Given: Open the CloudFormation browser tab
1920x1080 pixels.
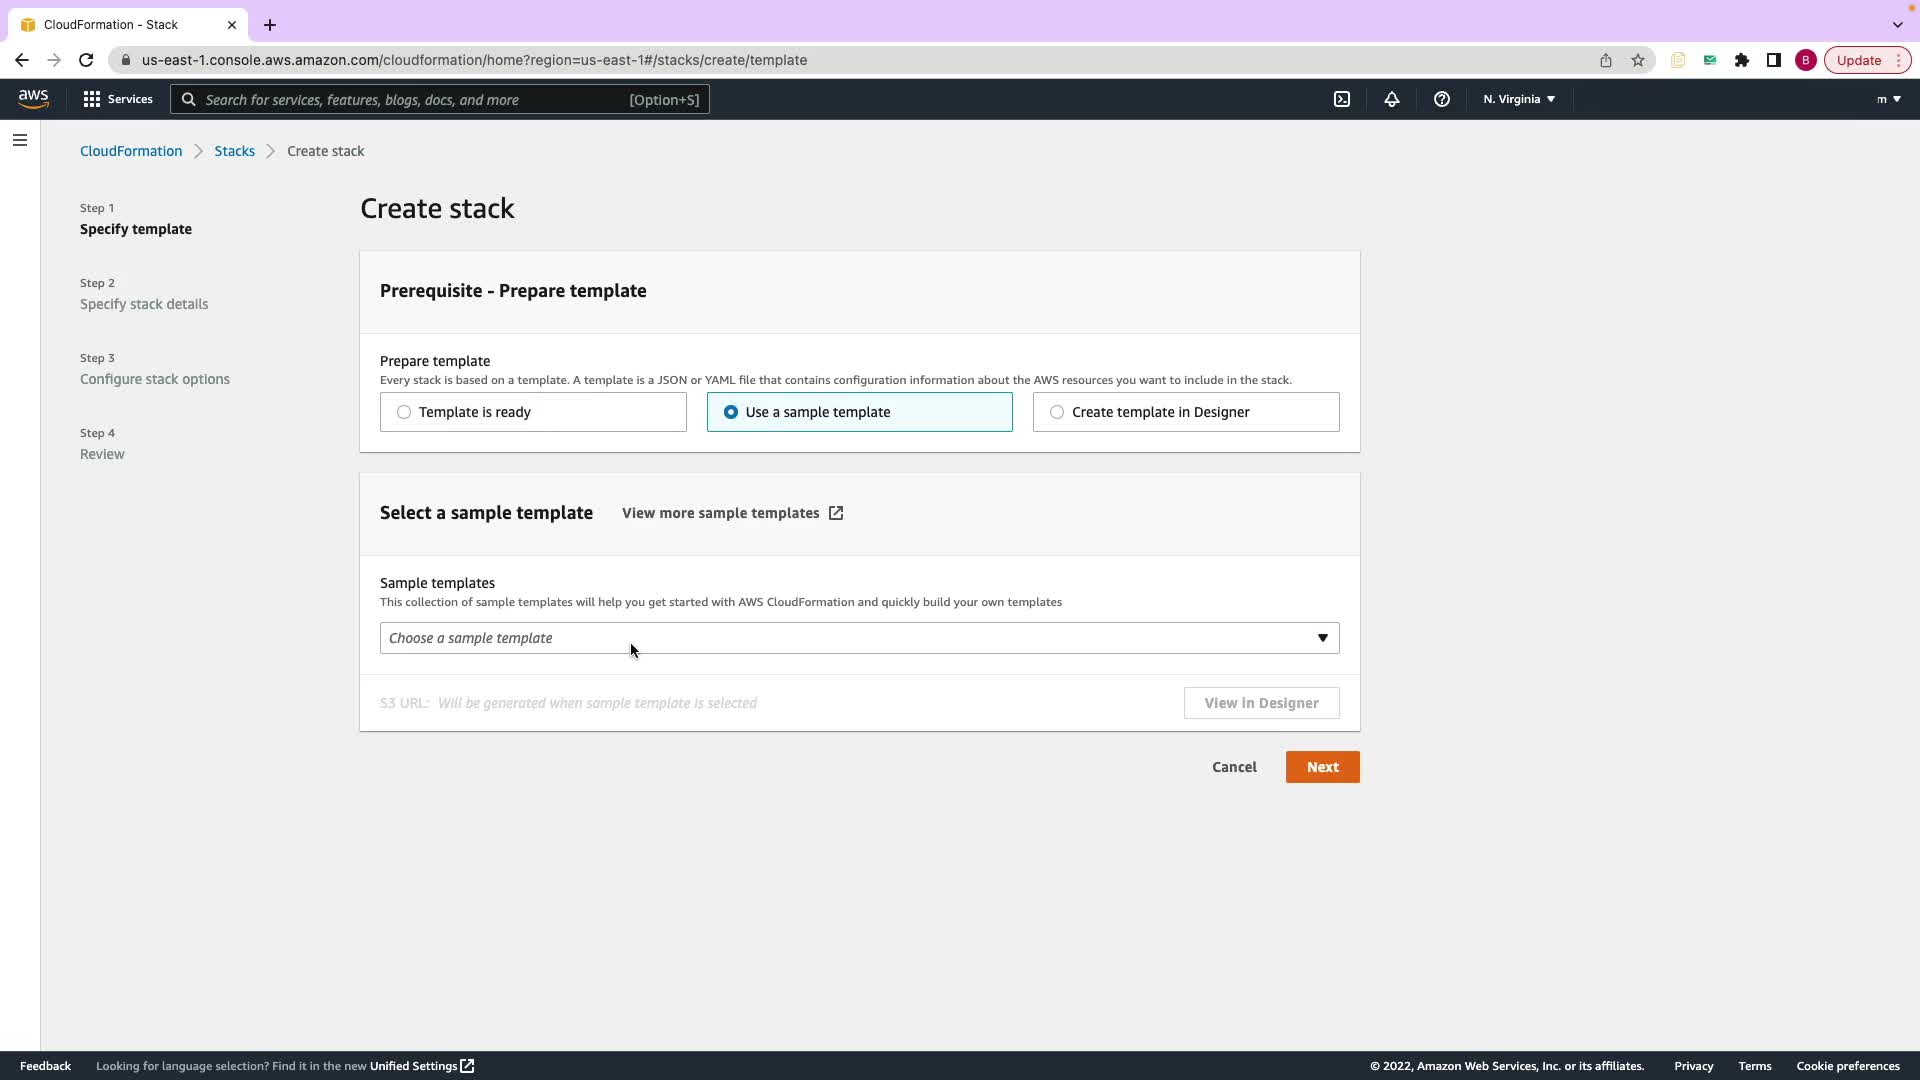Looking at the screenshot, I should click(111, 24).
